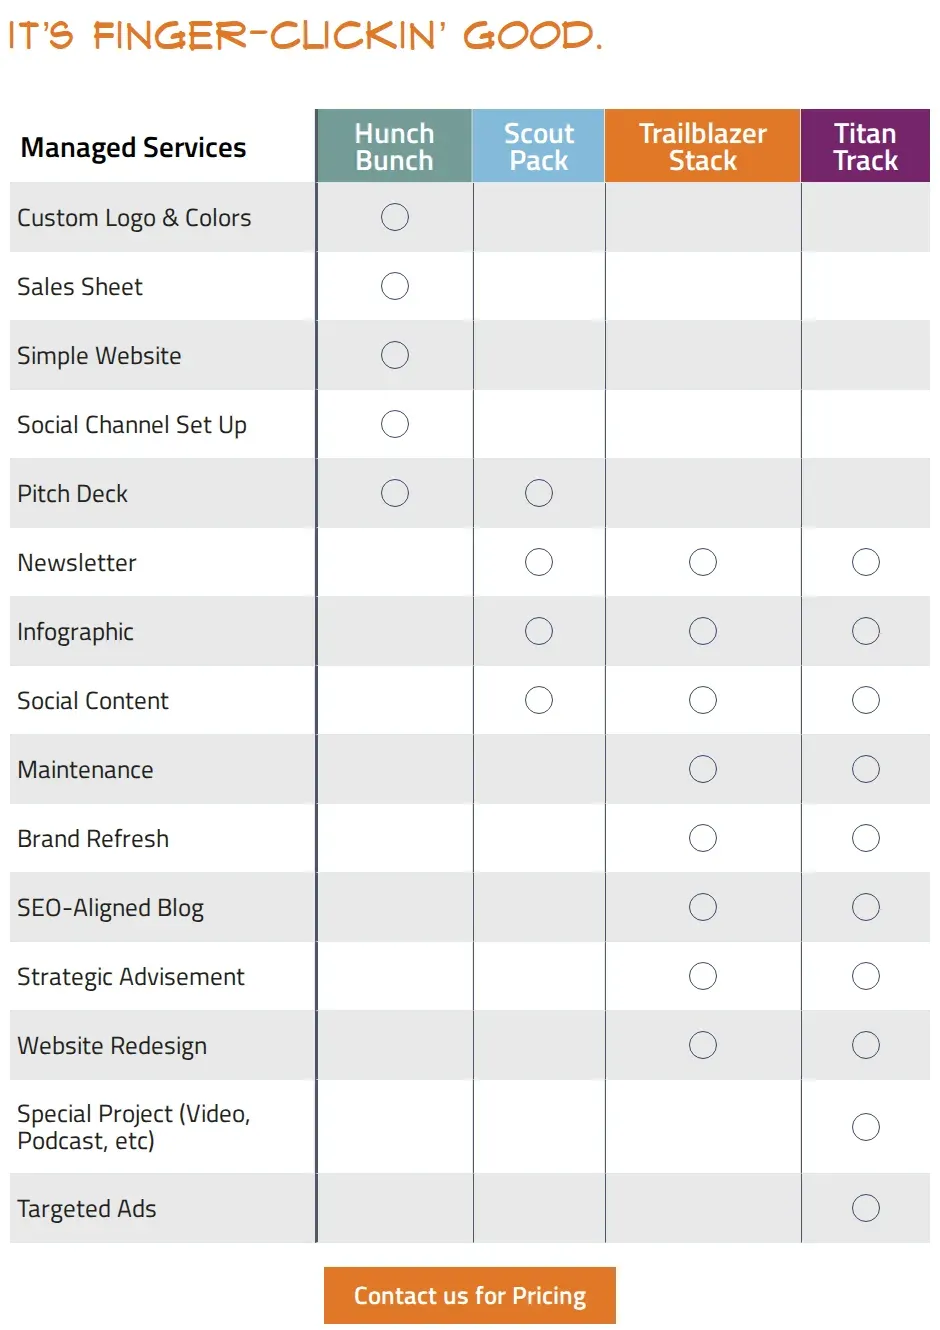Select Titan Track circle for Targeted Ads
Image resolution: width=940 pixels, height=1330 pixels.
click(866, 1208)
